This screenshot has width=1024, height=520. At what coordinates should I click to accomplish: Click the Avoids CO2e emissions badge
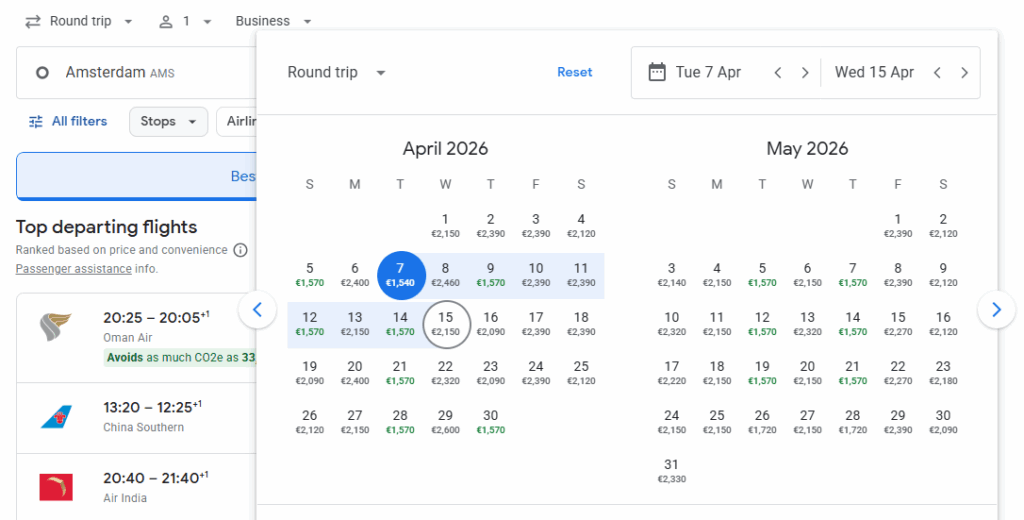pos(180,357)
